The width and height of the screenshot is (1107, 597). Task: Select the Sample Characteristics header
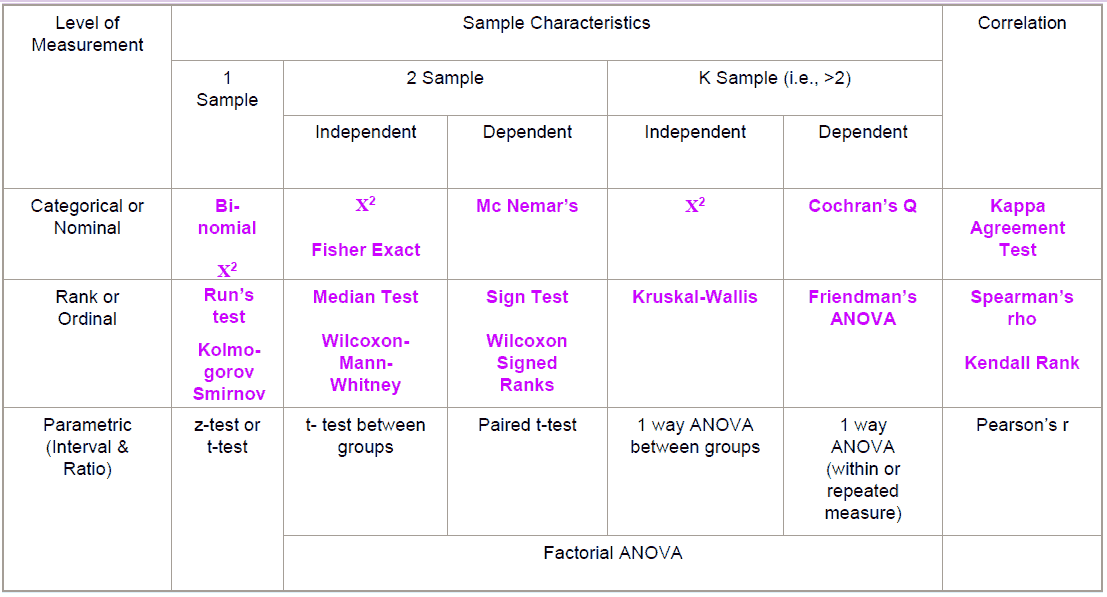pyautogui.click(x=556, y=23)
